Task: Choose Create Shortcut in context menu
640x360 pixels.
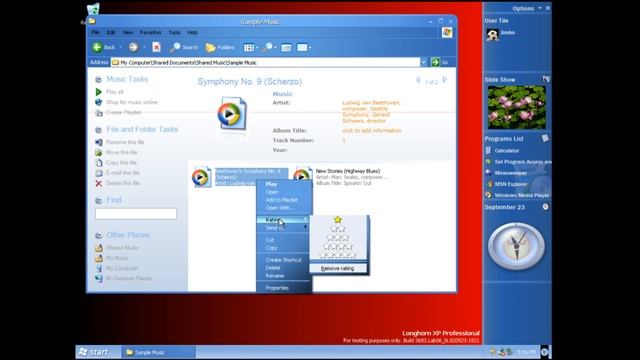Action: [x=284, y=260]
